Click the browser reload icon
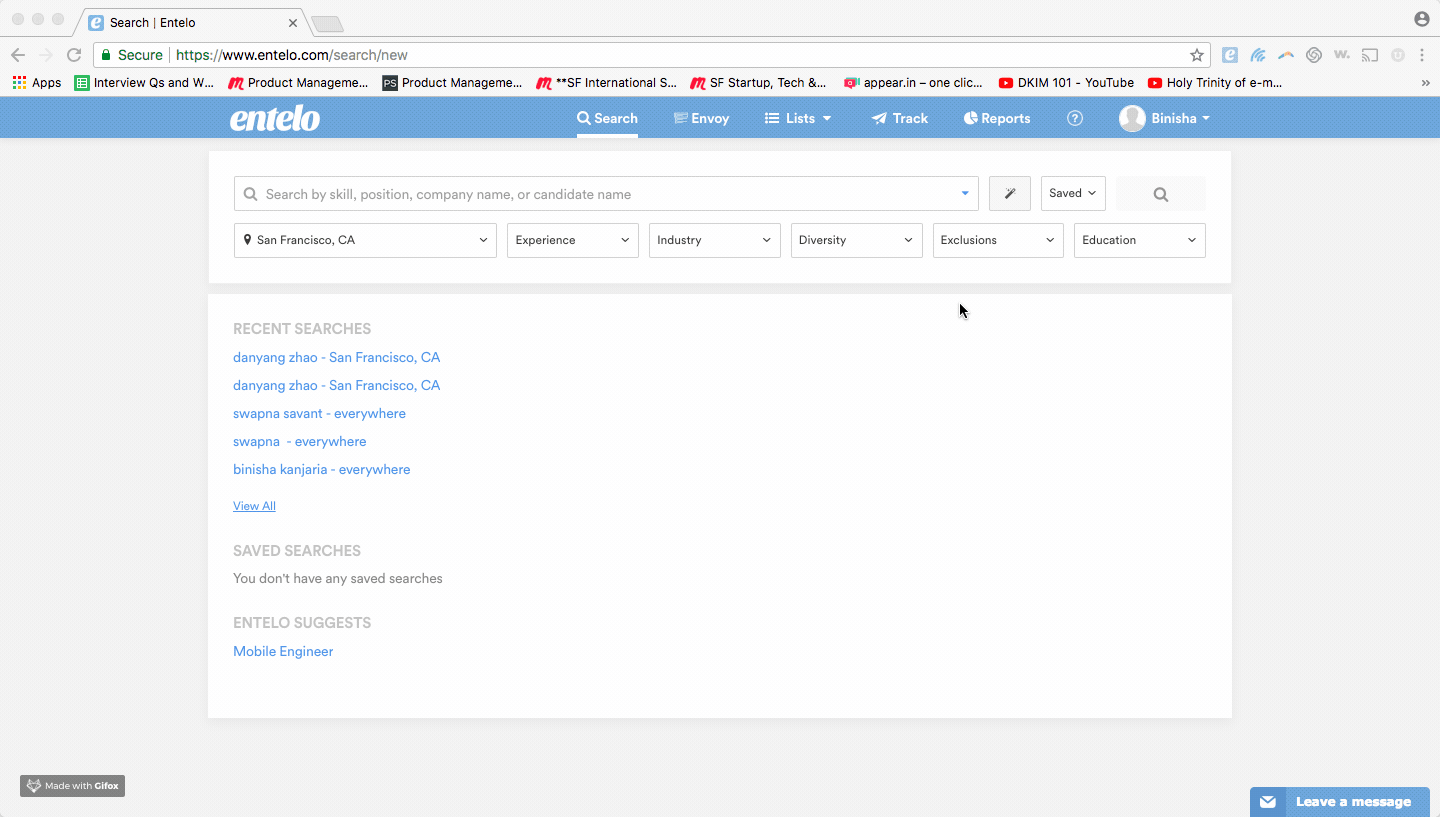This screenshot has height=817, width=1440. pyautogui.click(x=74, y=55)
